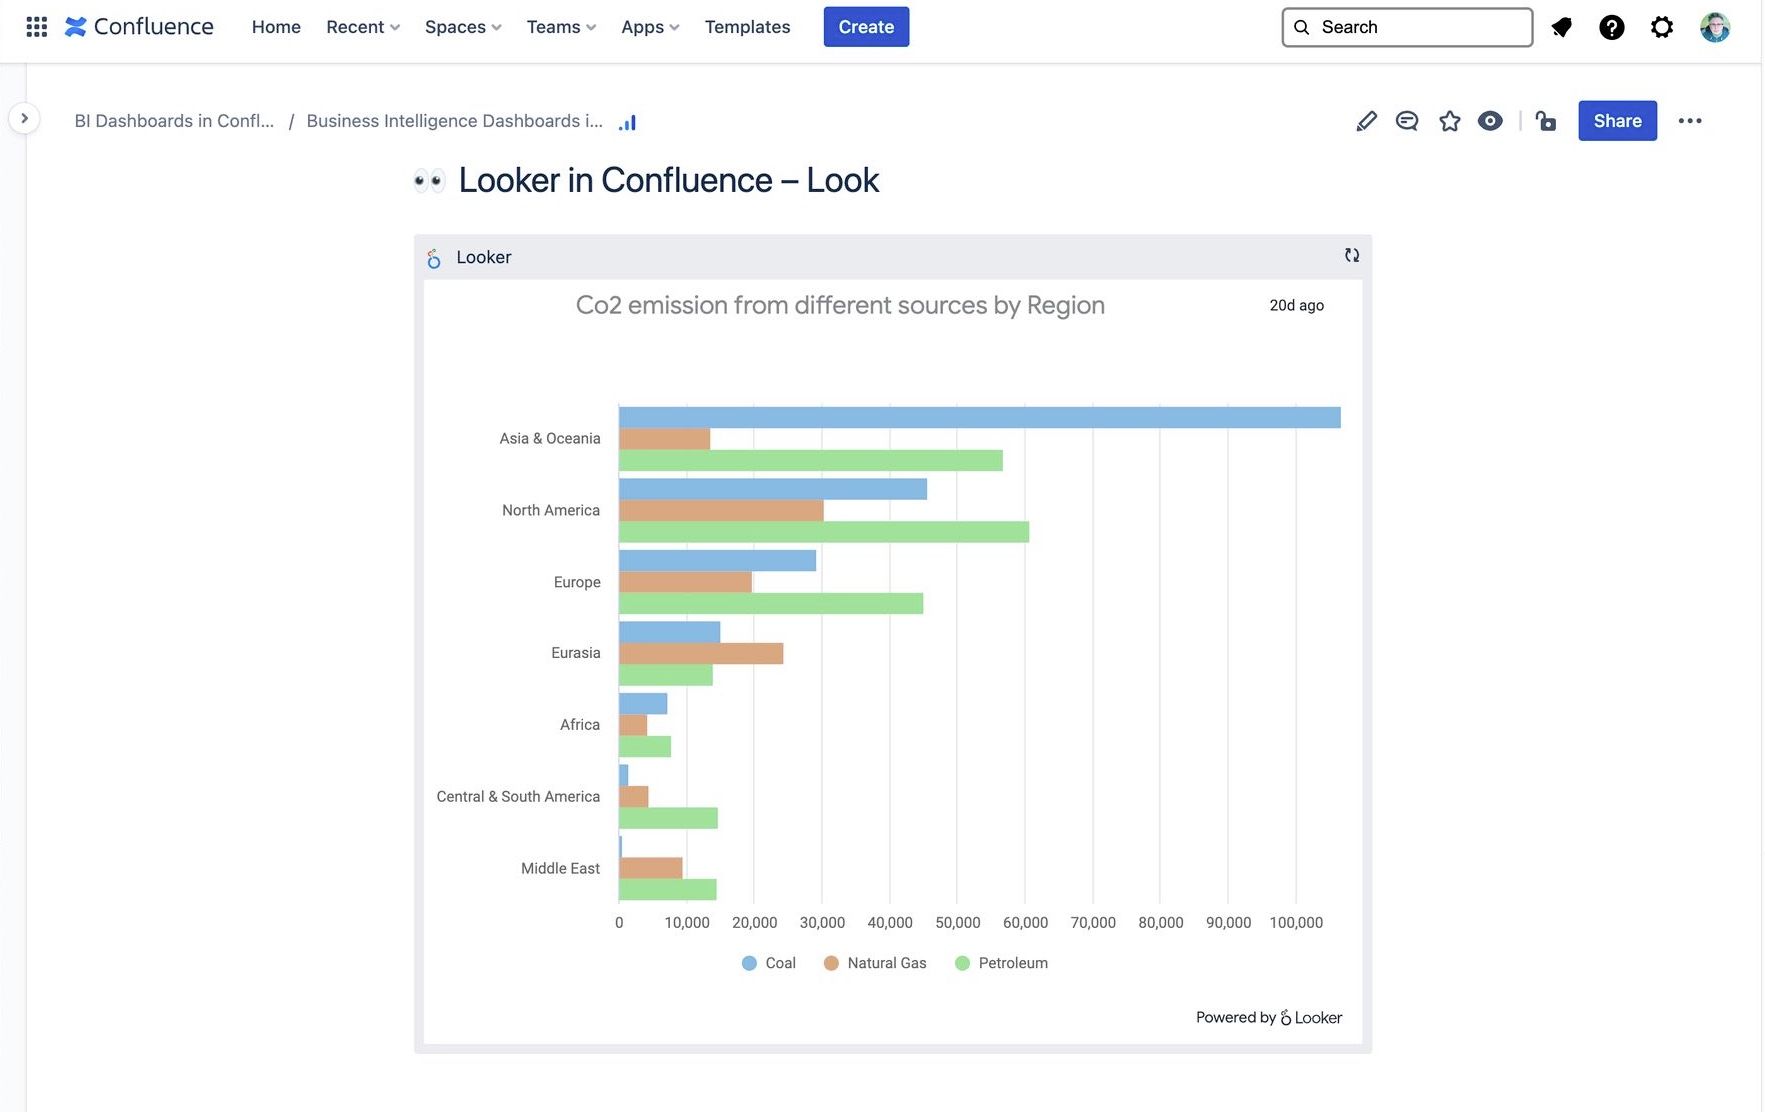Click Central & South America label
This screenshot has height=1112, width=1765.
[x=518, y=797]
